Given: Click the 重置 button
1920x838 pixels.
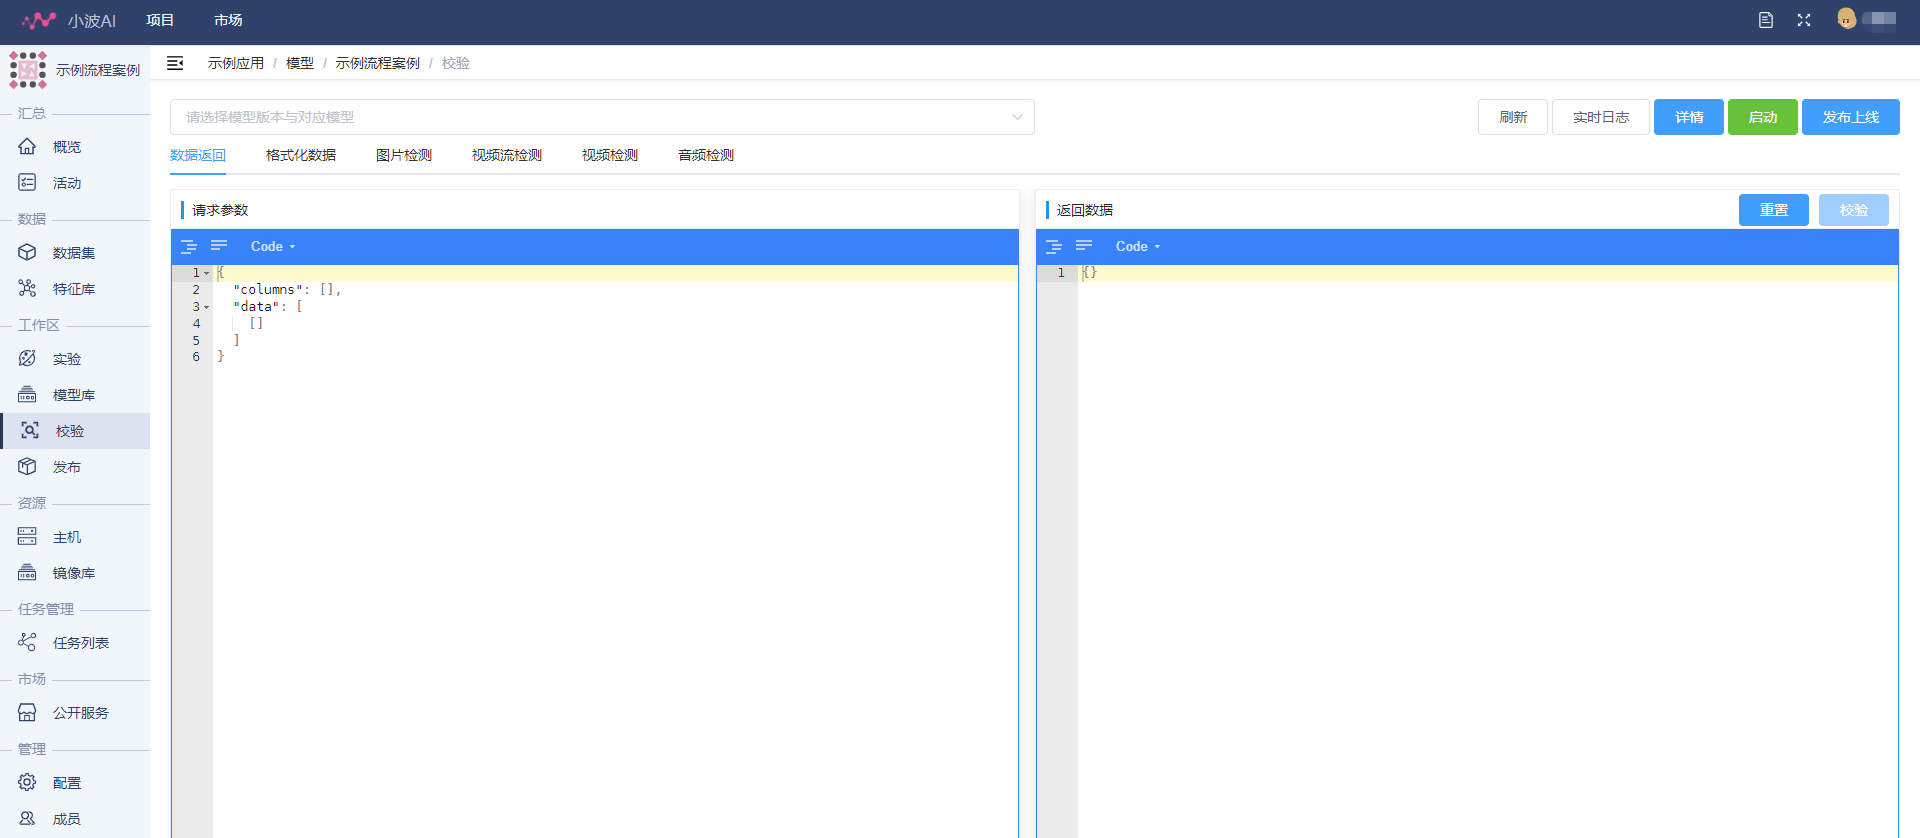Looking at the screenshot, I should [1774, 210].
